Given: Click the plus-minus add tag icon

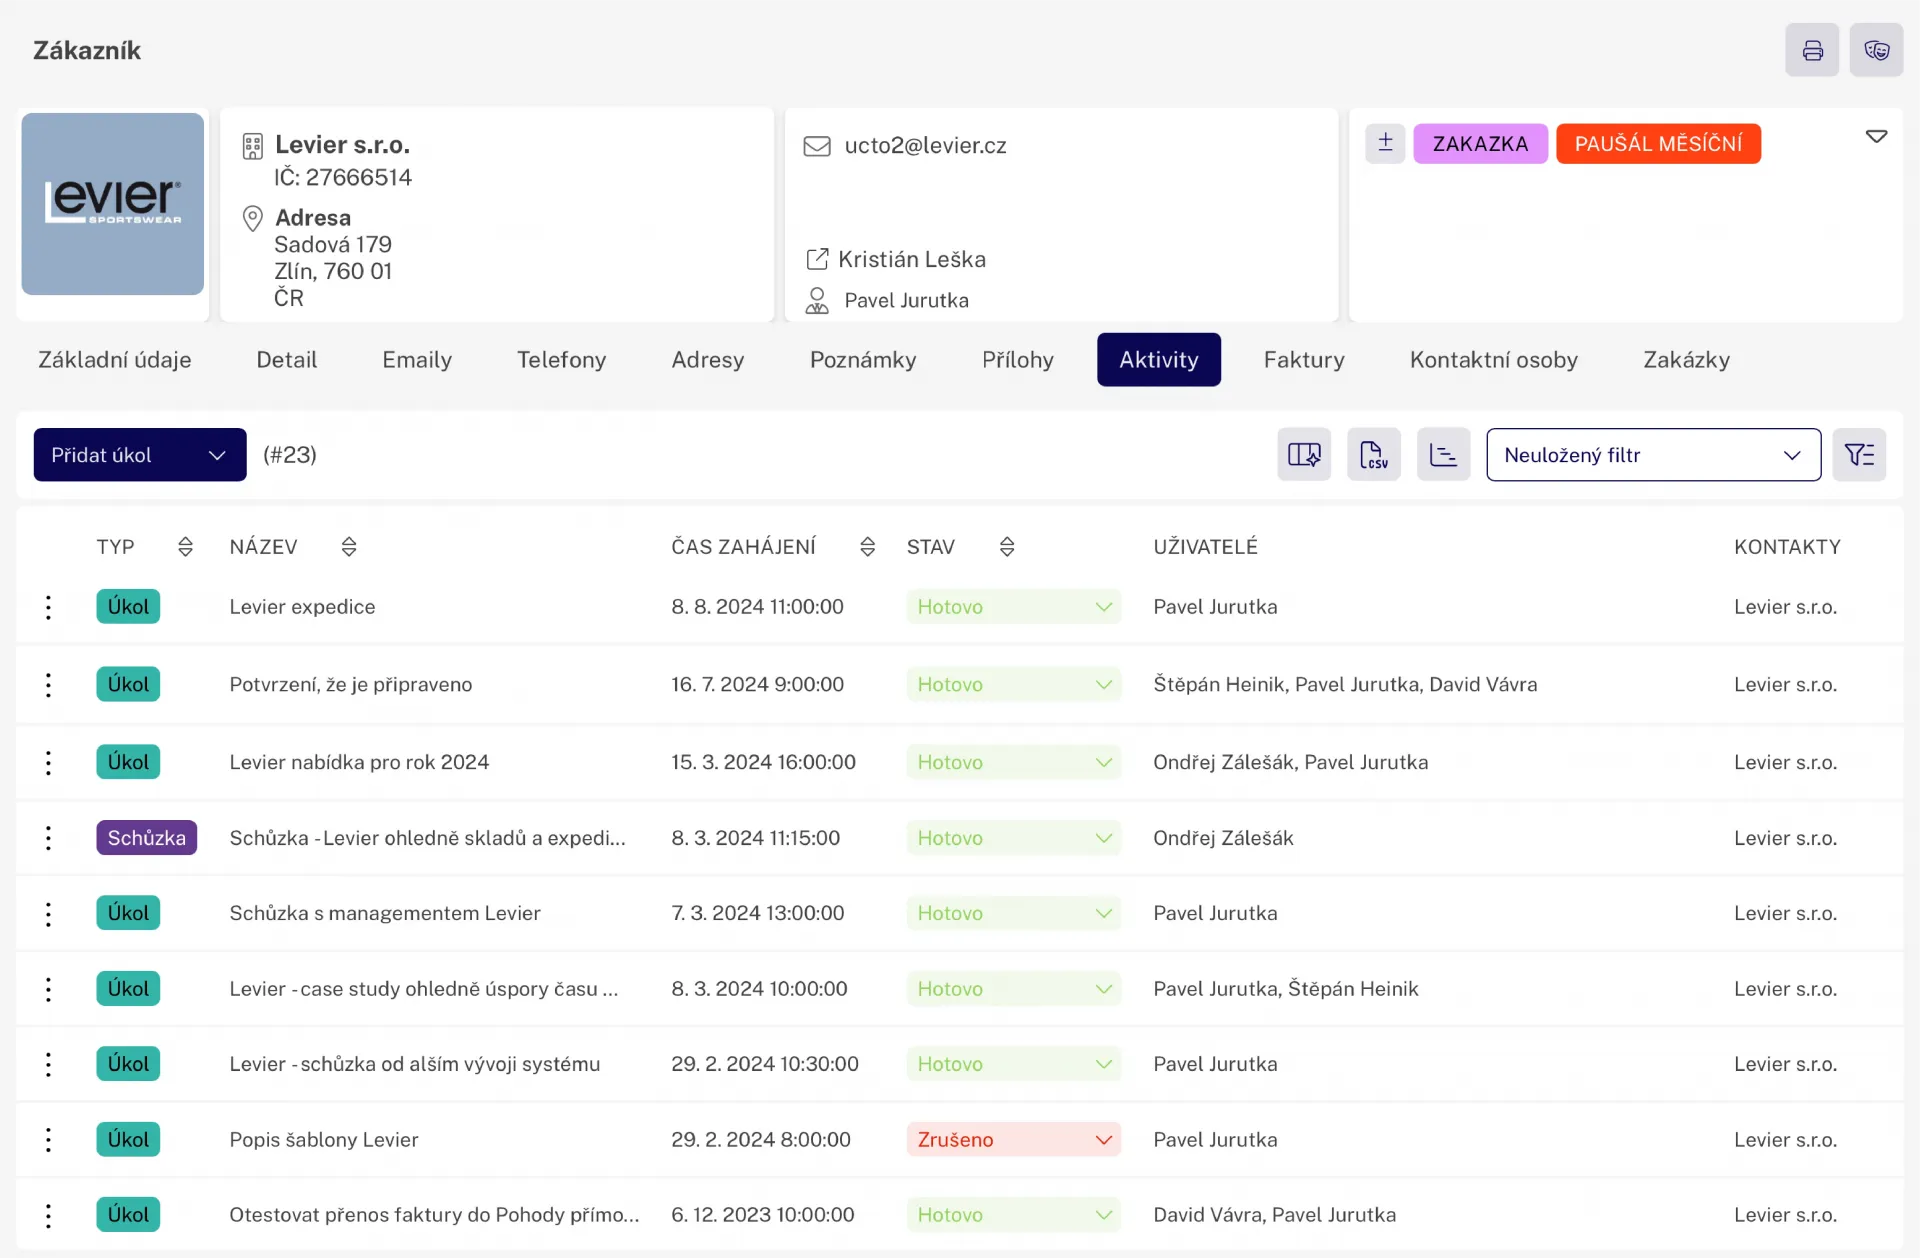Looking at the screenshot, I should tap(1385, 143).
